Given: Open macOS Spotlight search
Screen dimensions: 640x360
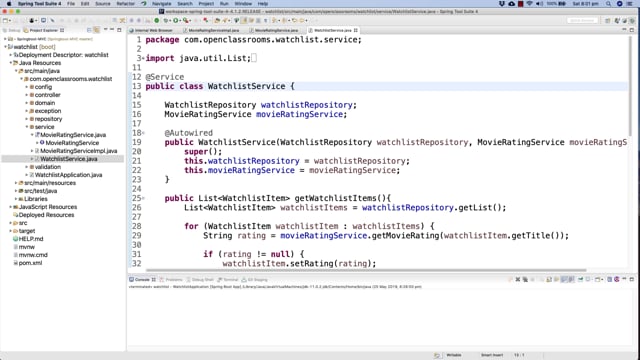Looking at the screenshot, I should pyautogui.click(x=609, y=4).
